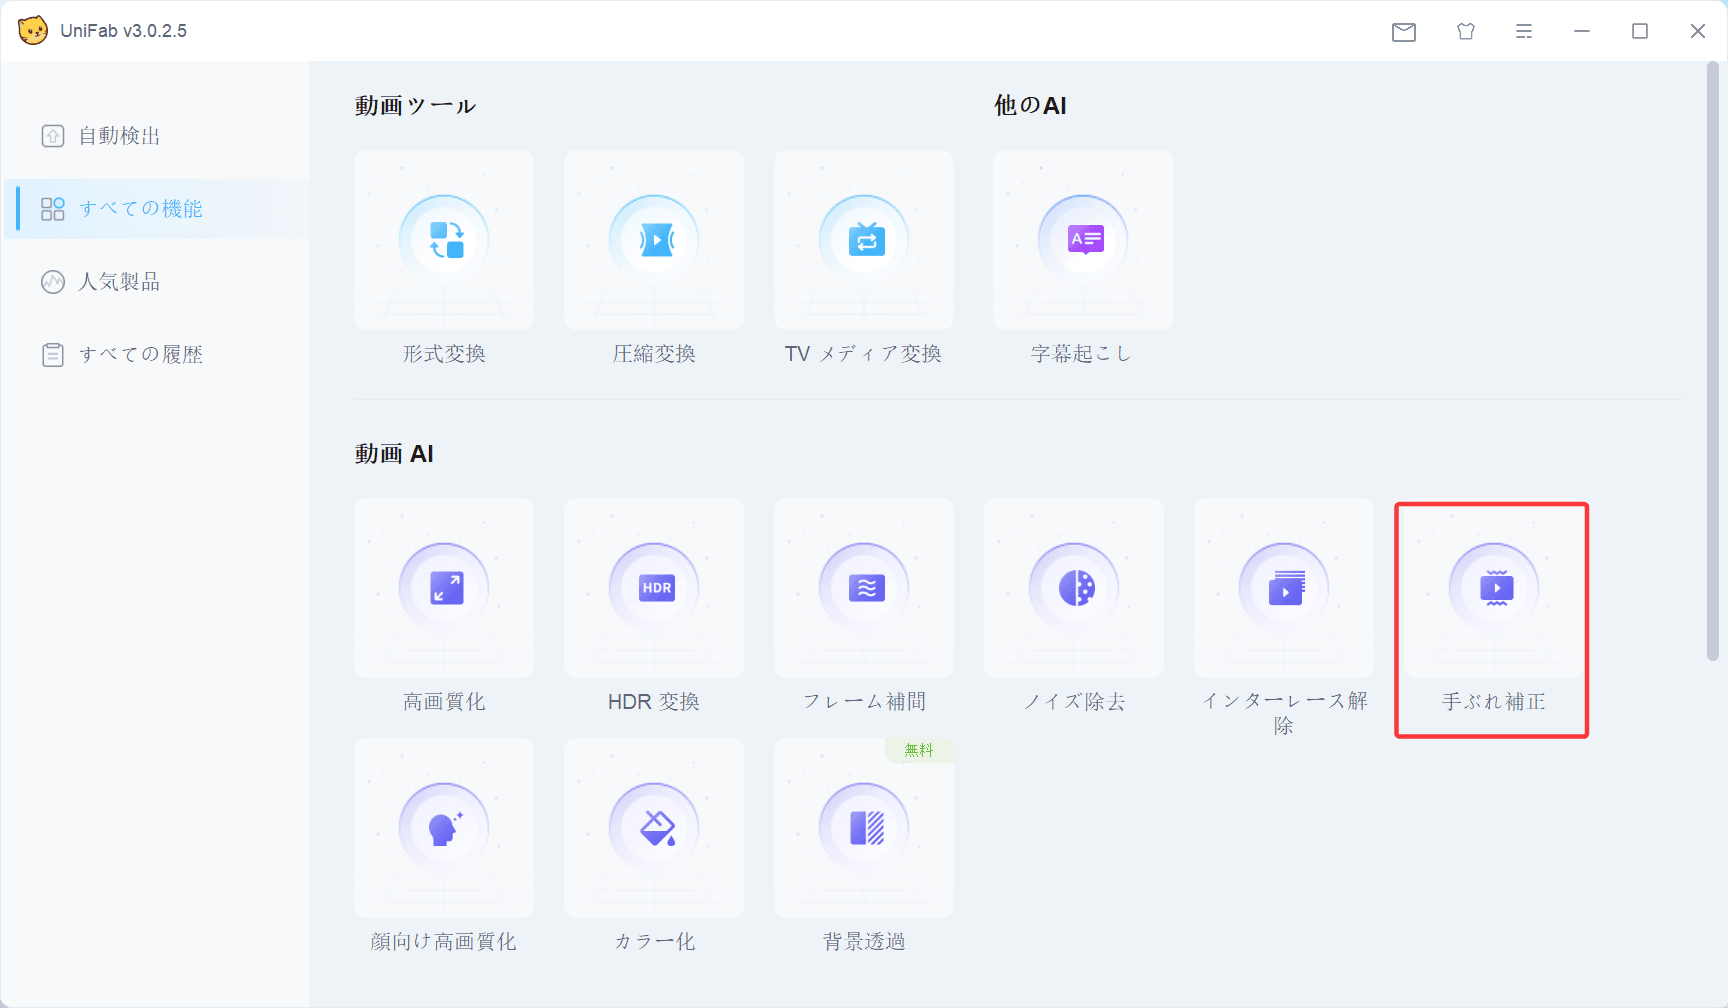Close the UniFab window
1728x1008 pixels.
click(x=1698, y=32)
